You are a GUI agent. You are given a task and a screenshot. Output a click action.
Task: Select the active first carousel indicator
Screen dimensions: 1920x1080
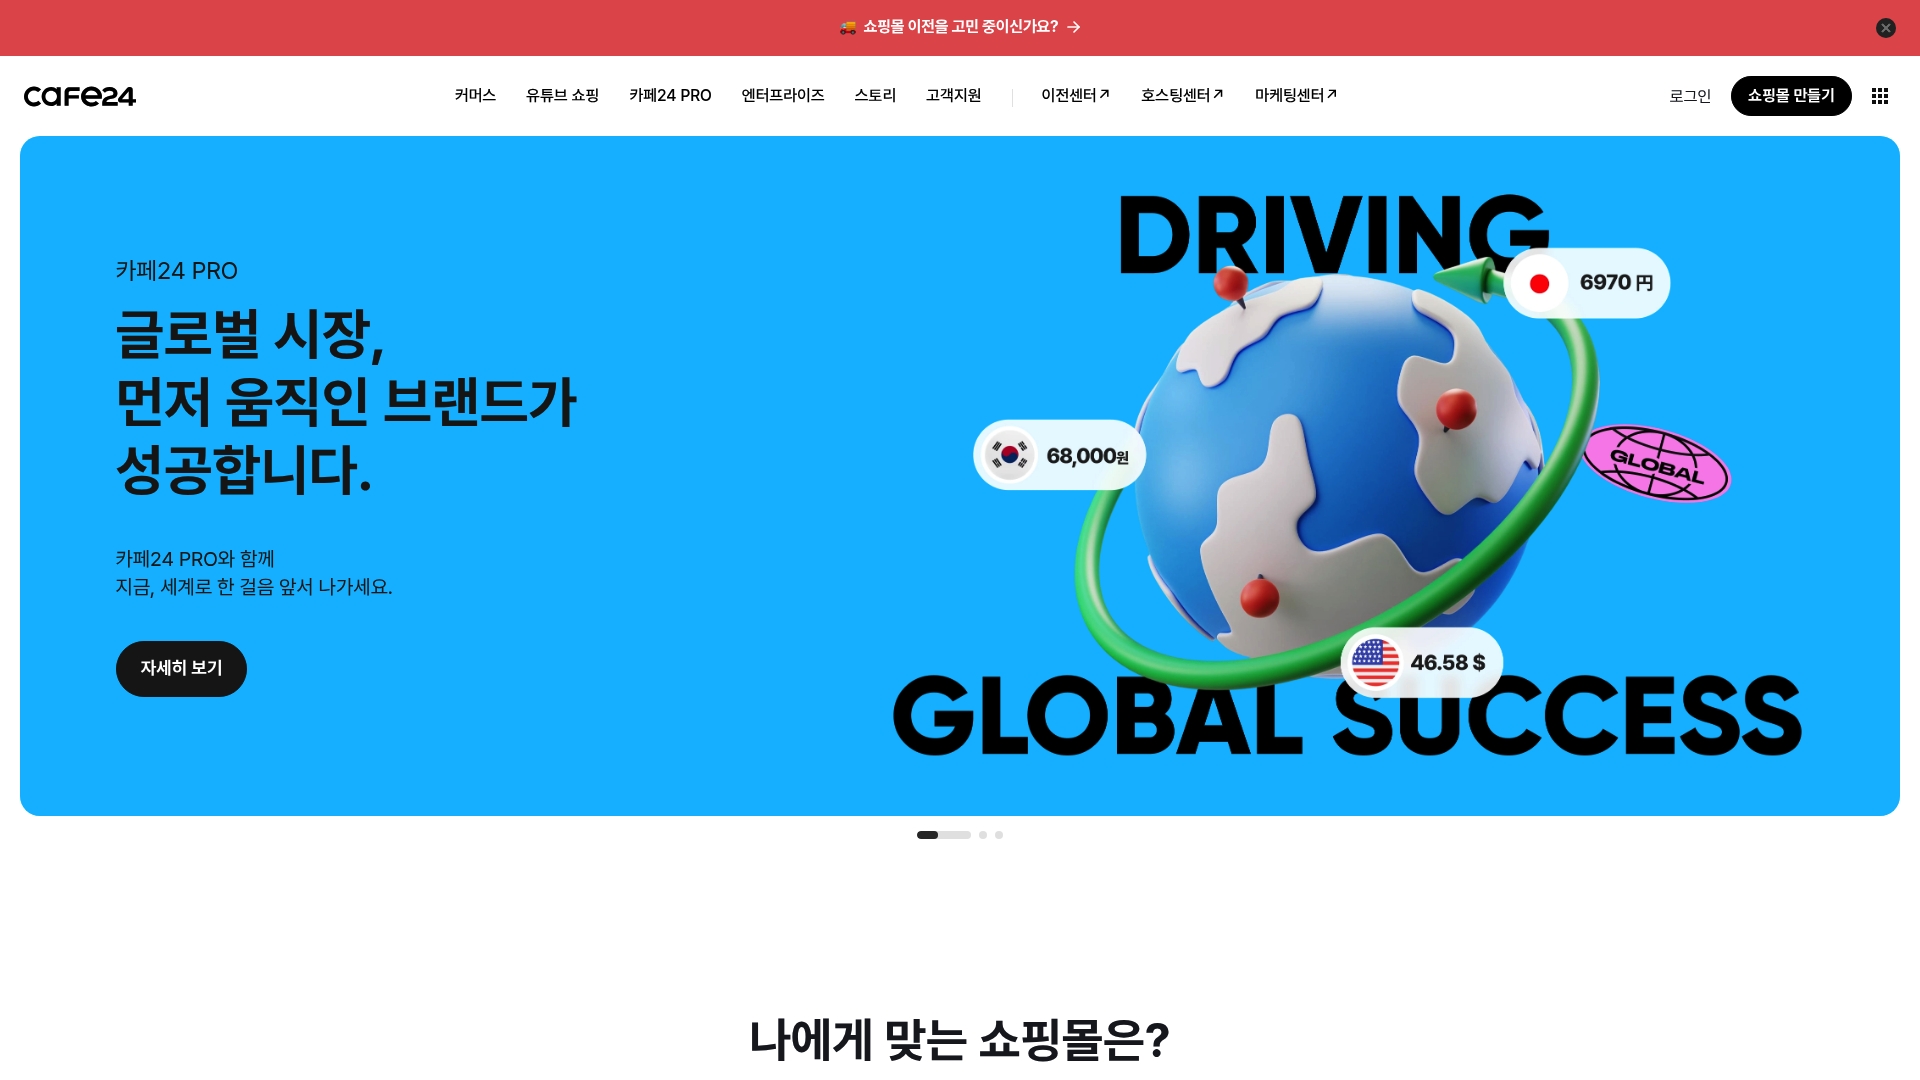tap(943, 835)
